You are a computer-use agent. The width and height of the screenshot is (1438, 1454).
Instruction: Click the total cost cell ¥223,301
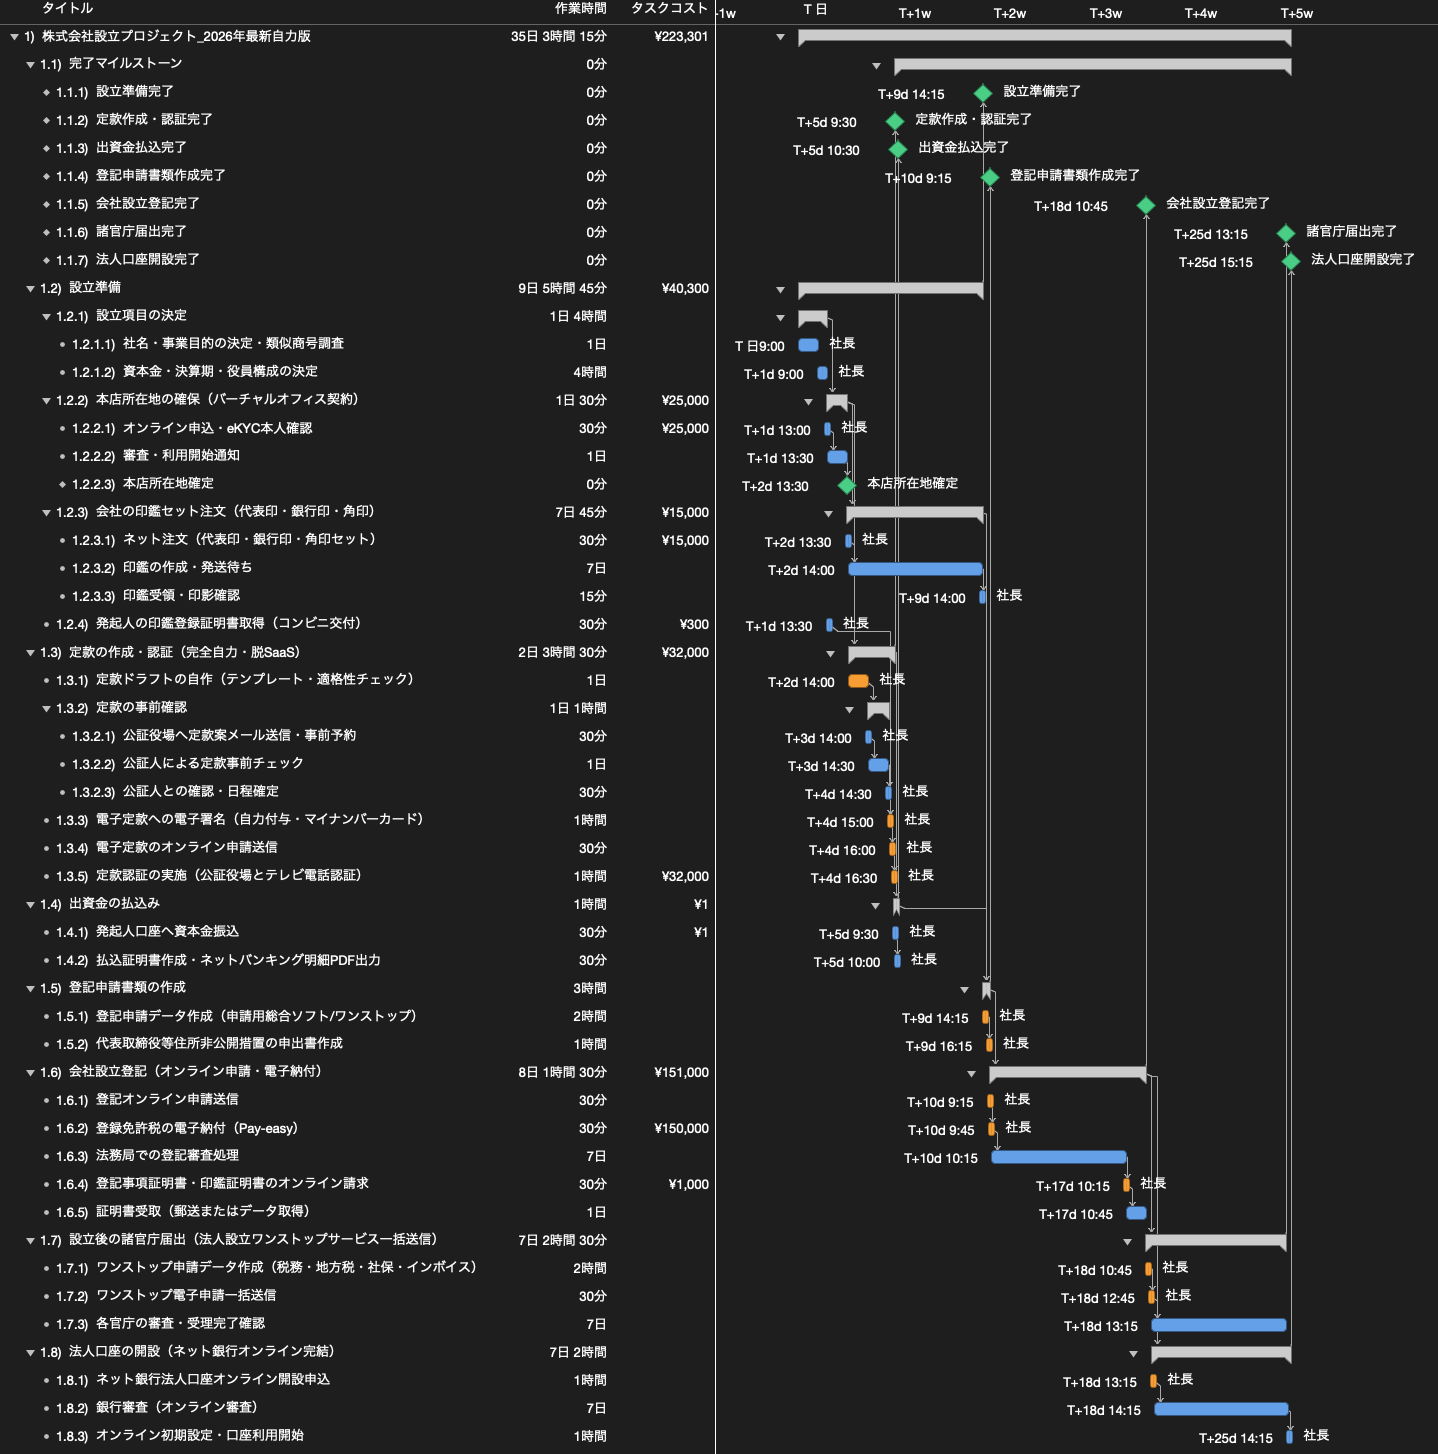[x=681, y=37]
